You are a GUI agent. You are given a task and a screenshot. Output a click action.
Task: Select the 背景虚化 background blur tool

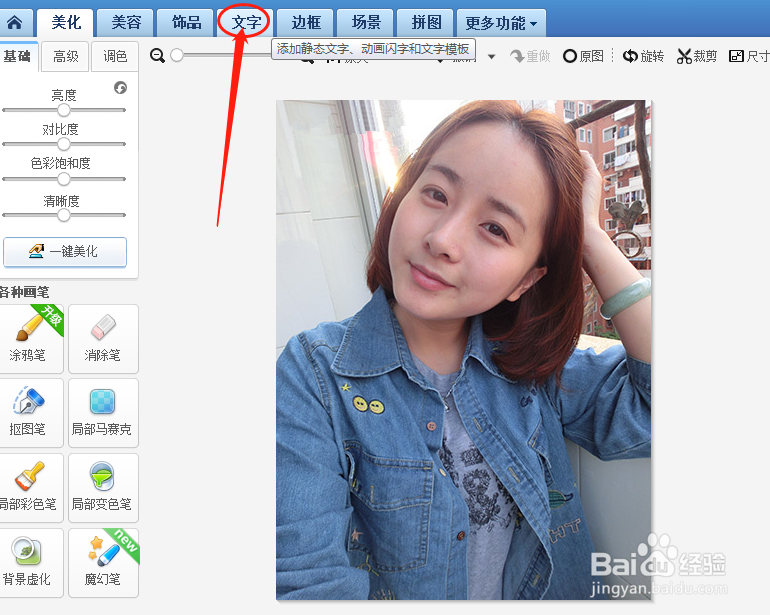[x=31, y=563]
